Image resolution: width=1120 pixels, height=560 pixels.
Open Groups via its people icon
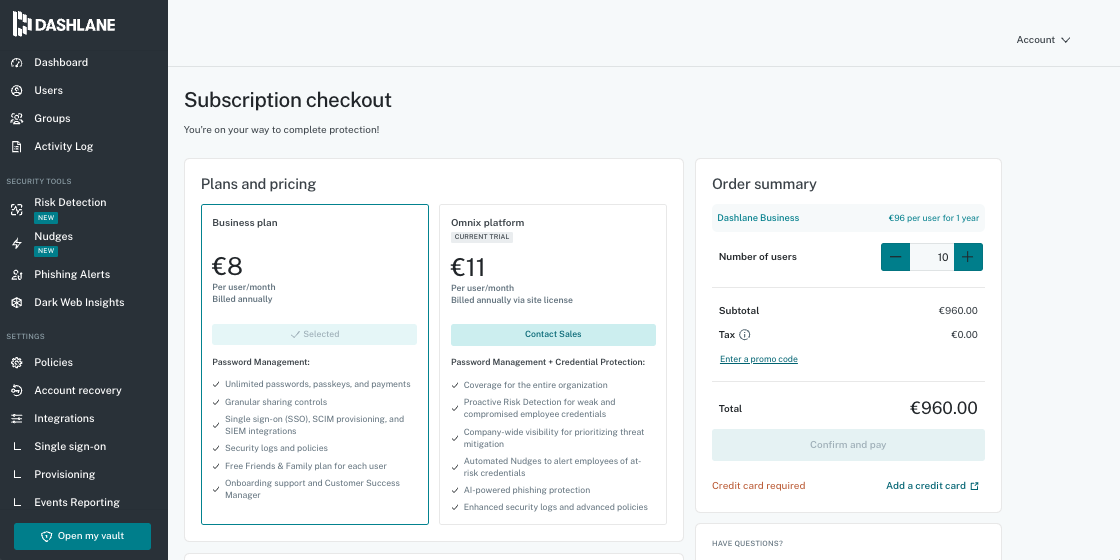tap(17, 119)
